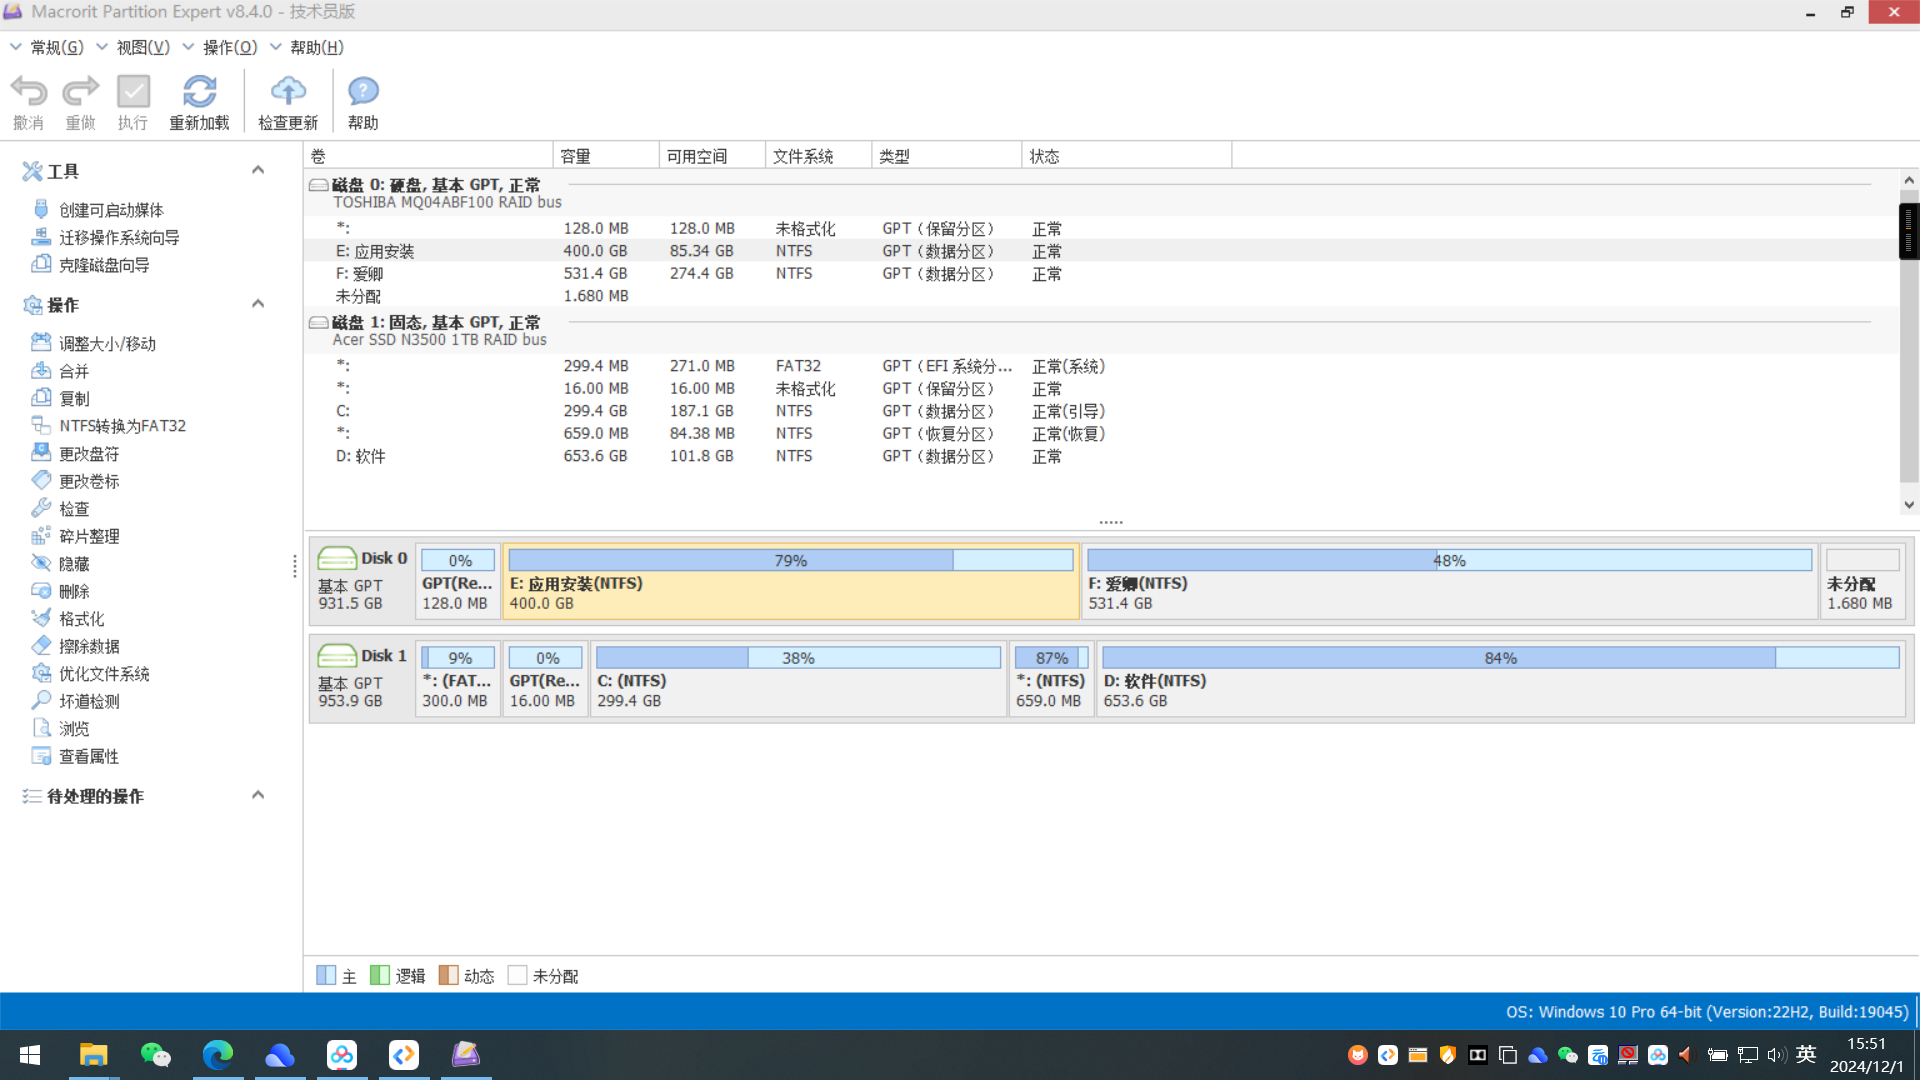Select the 迁移操作系统向导 tool icon
The height and width of the screenshot is (1080, 1920).
click(x=40, y=237)
